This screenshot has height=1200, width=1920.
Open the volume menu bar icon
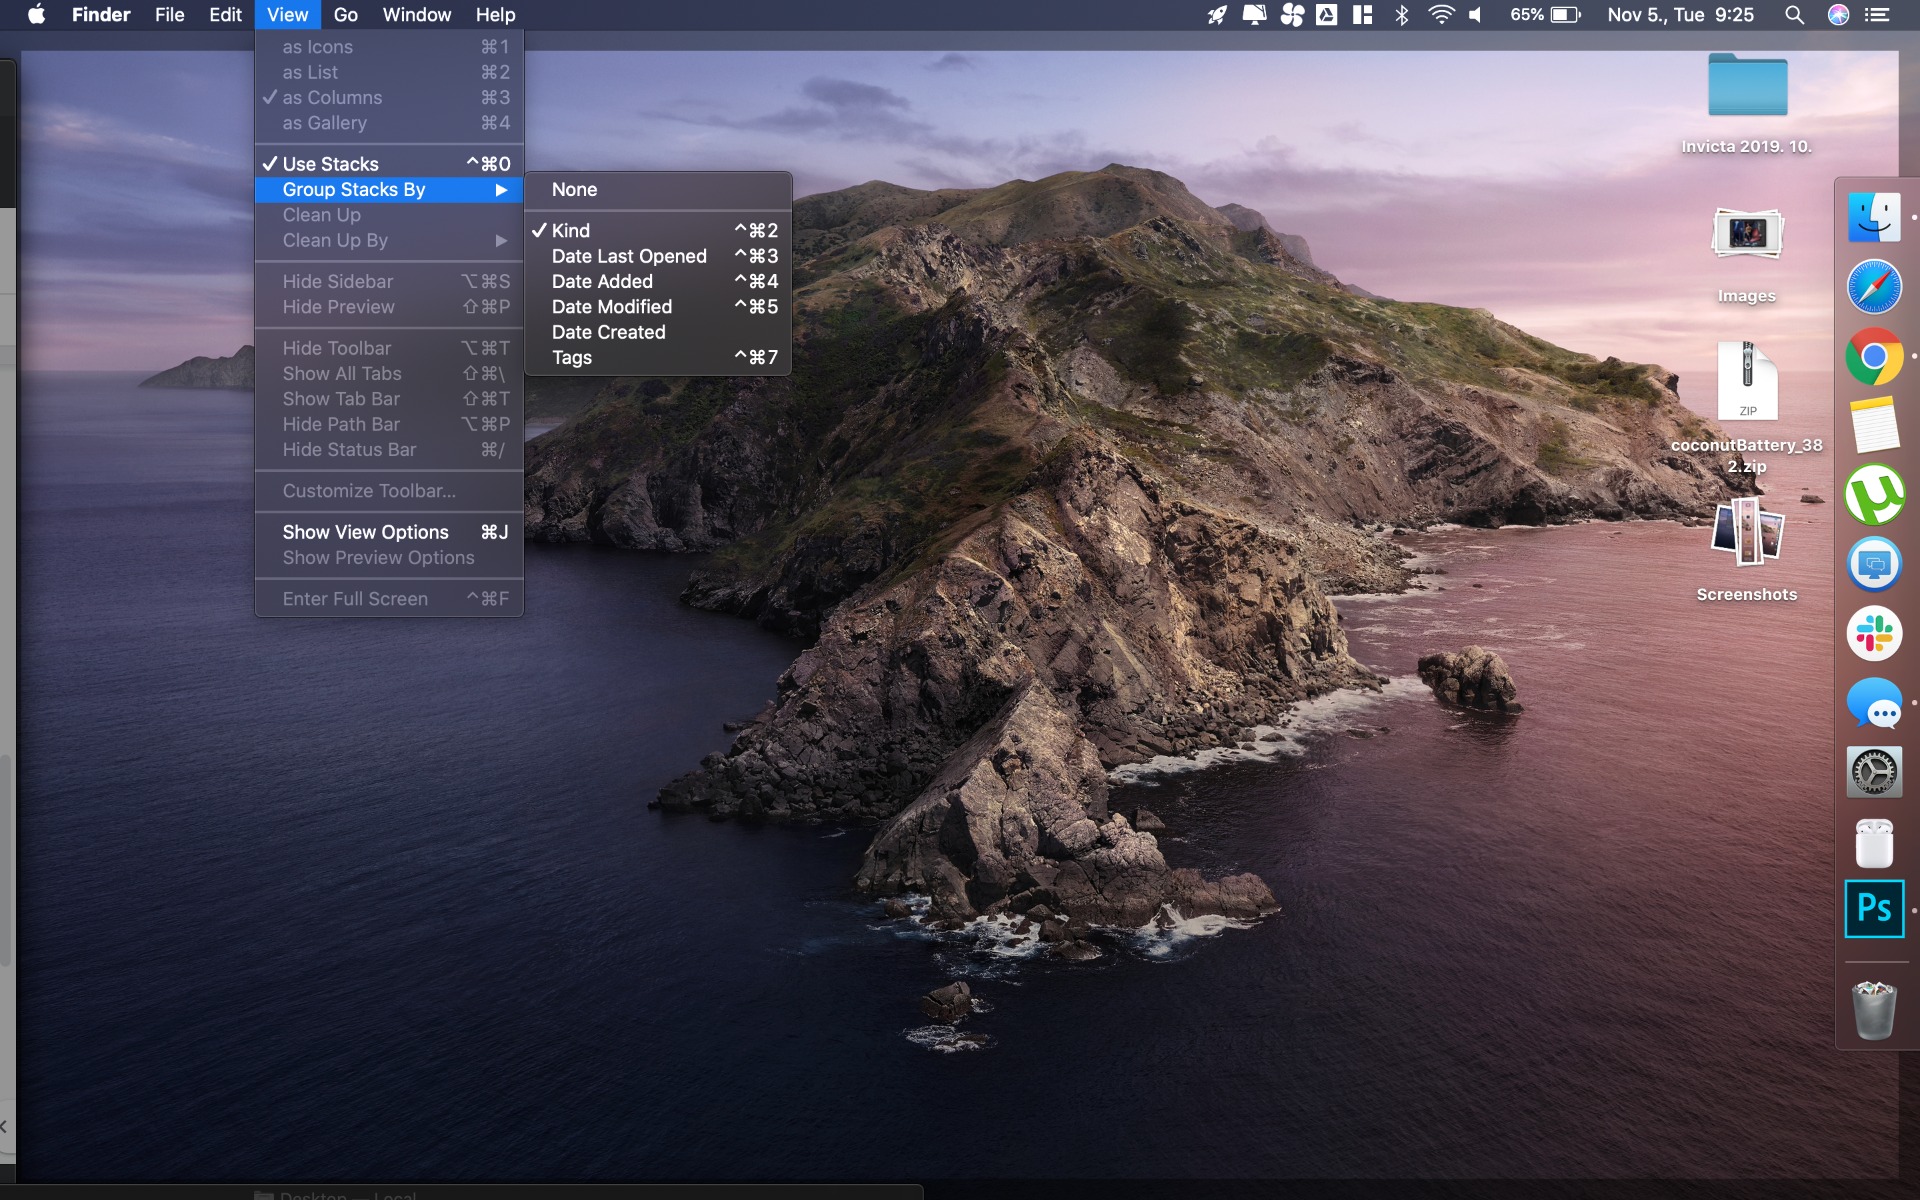pyautogui.click(x=1476, y=15)
